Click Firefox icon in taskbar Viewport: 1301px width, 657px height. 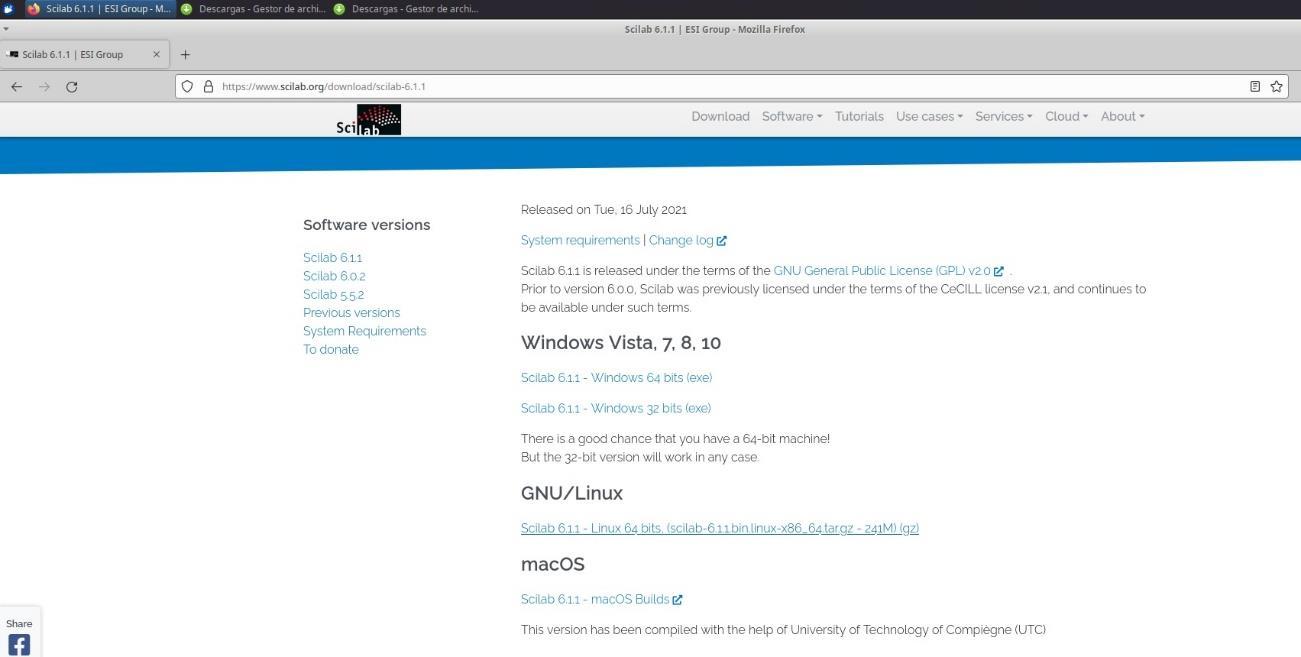pos(33,8)
